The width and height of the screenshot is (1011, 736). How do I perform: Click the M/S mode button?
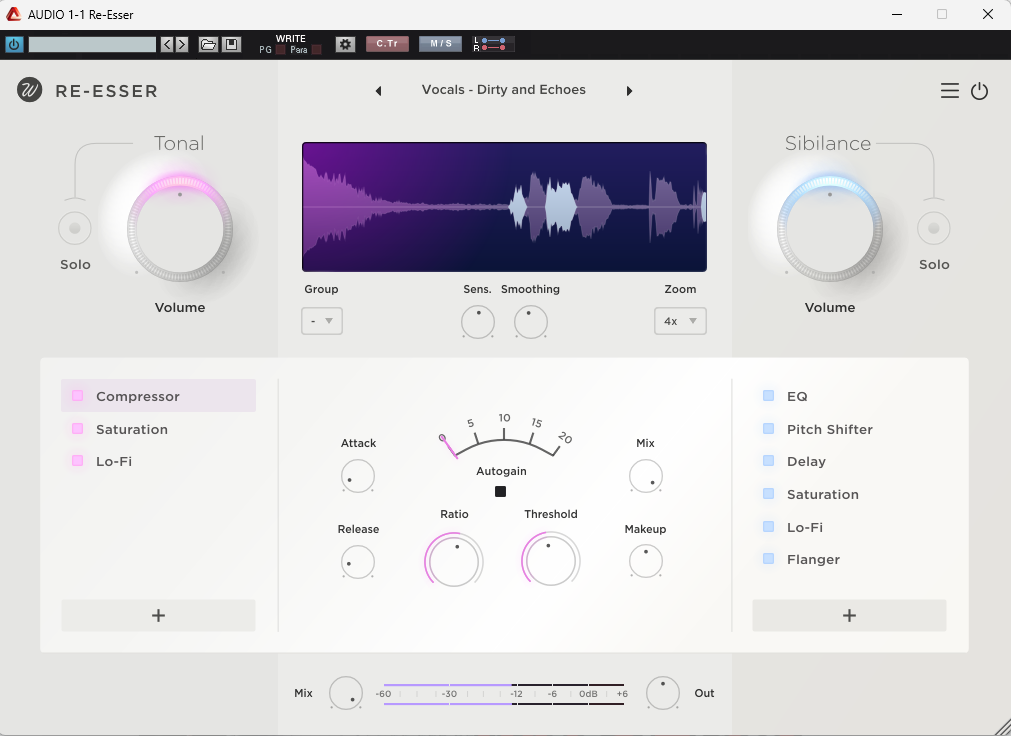(440, 44)
